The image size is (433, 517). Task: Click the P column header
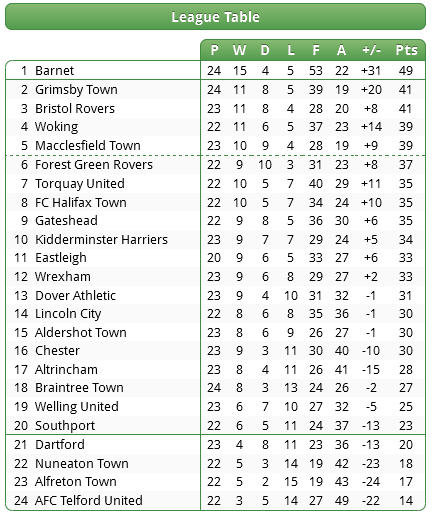click(214, 50)
